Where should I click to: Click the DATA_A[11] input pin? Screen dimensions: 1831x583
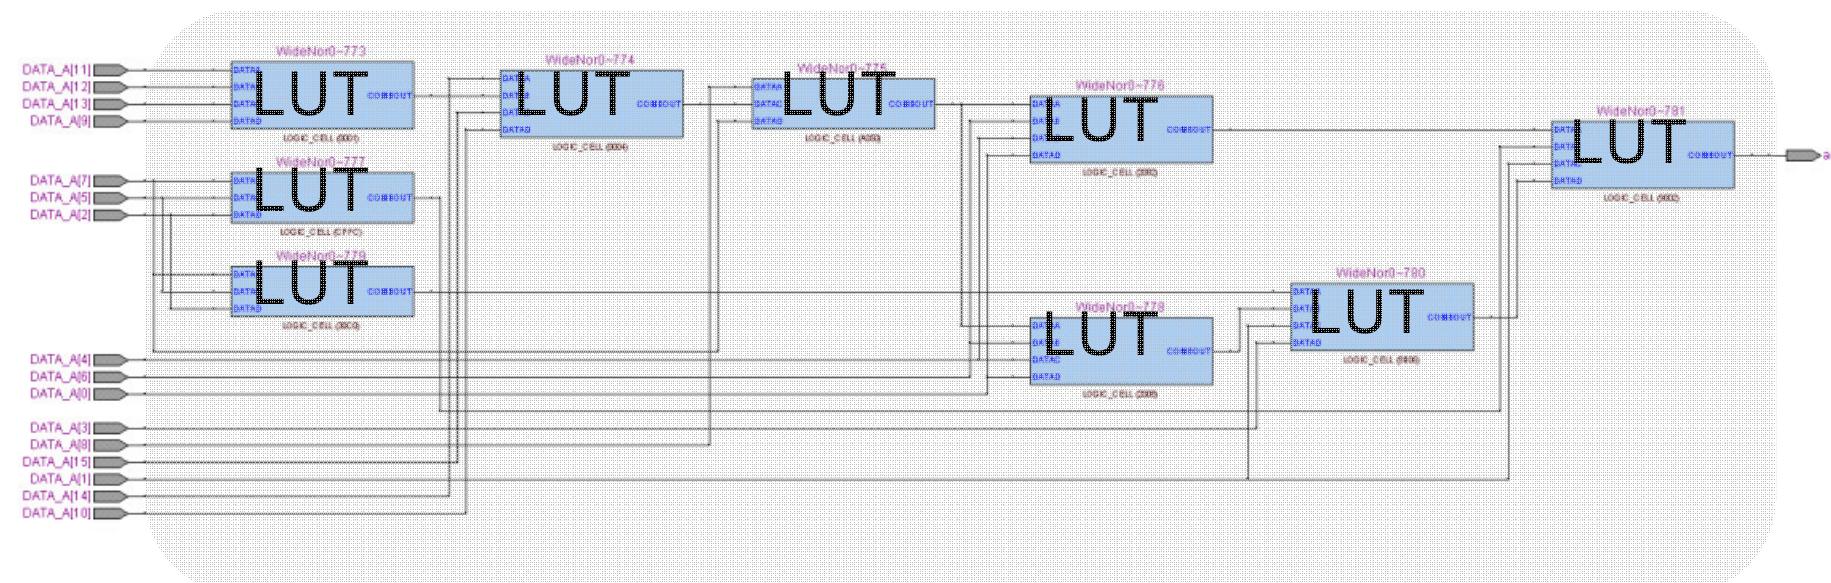110,70
